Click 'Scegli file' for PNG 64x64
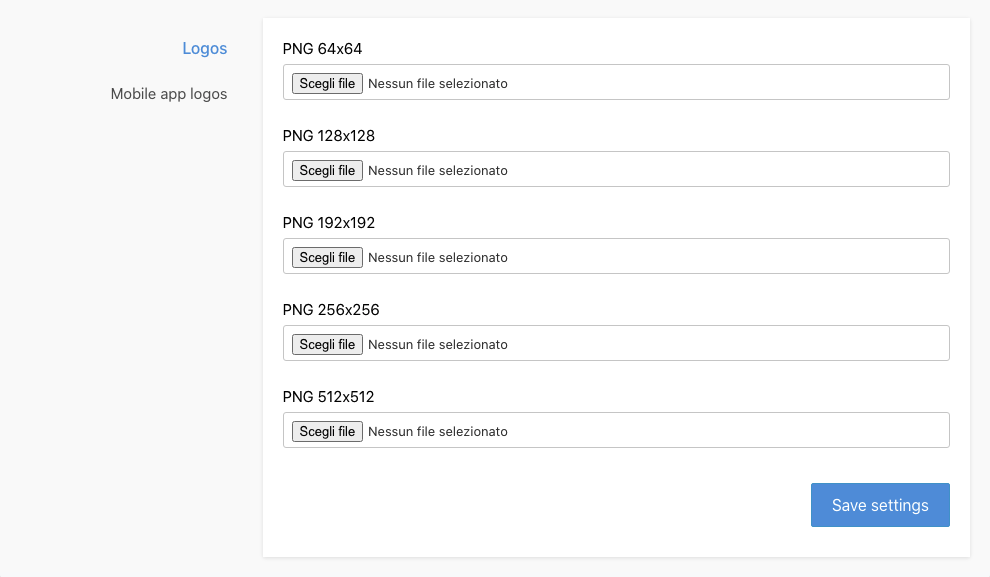 point(327,83)
